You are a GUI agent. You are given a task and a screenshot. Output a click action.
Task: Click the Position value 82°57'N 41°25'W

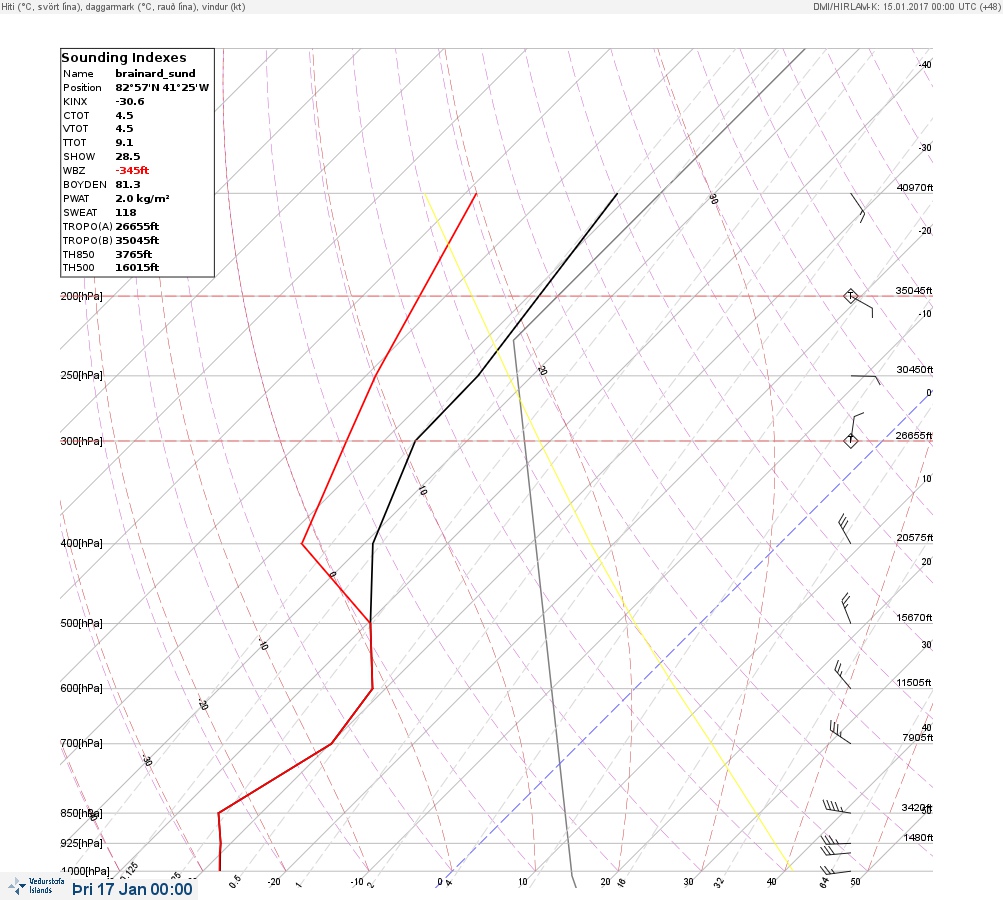[x=162, y=88]
